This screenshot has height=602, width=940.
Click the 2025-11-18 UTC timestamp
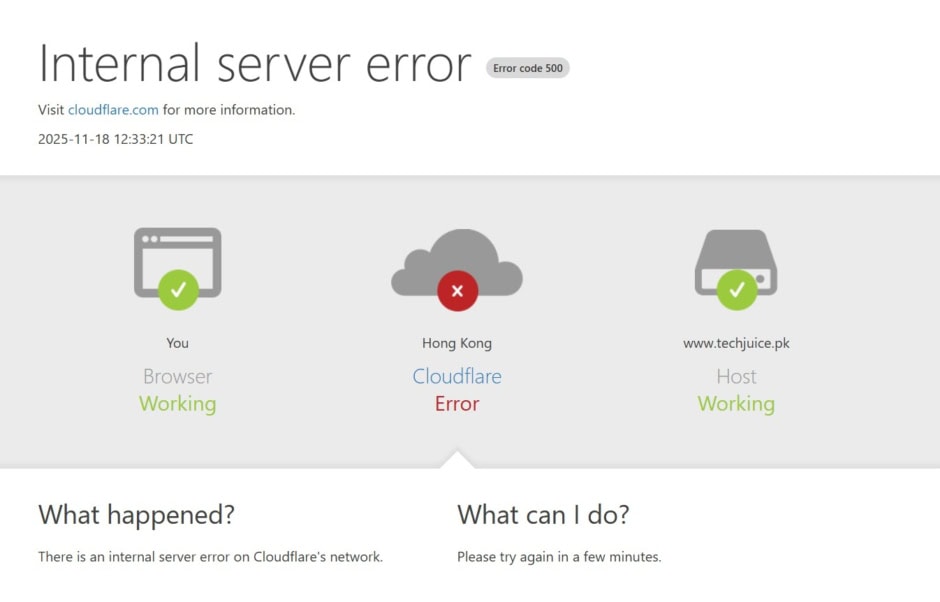(x=115, y=138)
